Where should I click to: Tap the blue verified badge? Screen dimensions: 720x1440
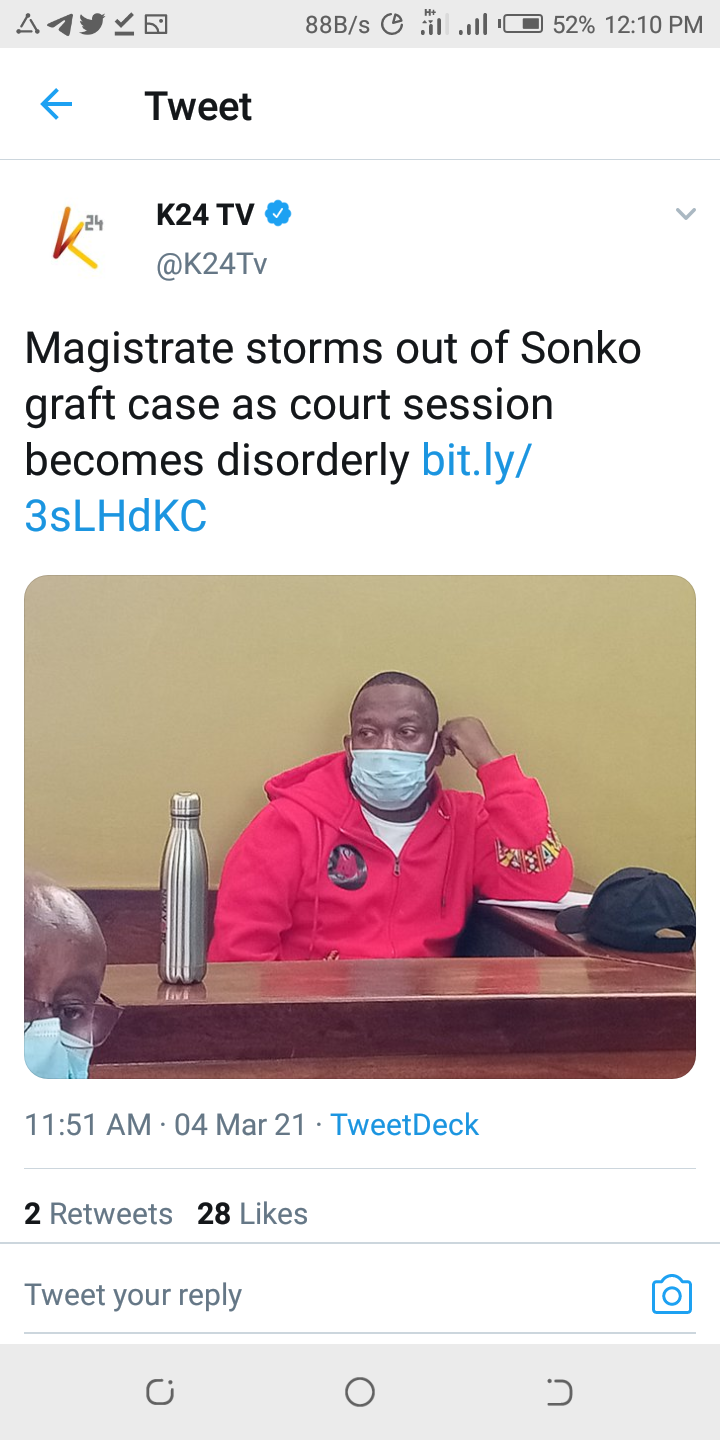(x=278, y=214)
